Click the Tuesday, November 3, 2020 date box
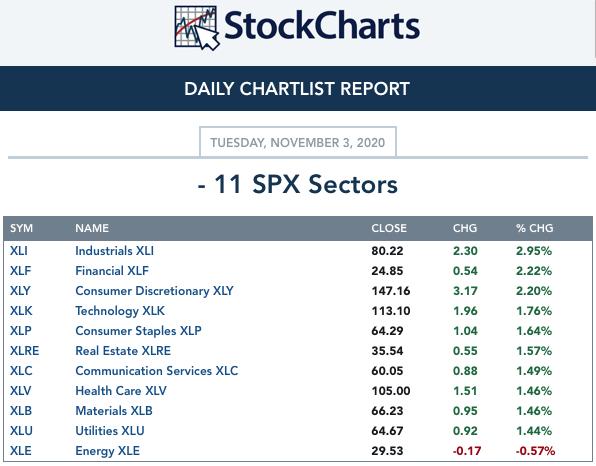Viewport: 596px width, 466px height. (x=298, y=143)
